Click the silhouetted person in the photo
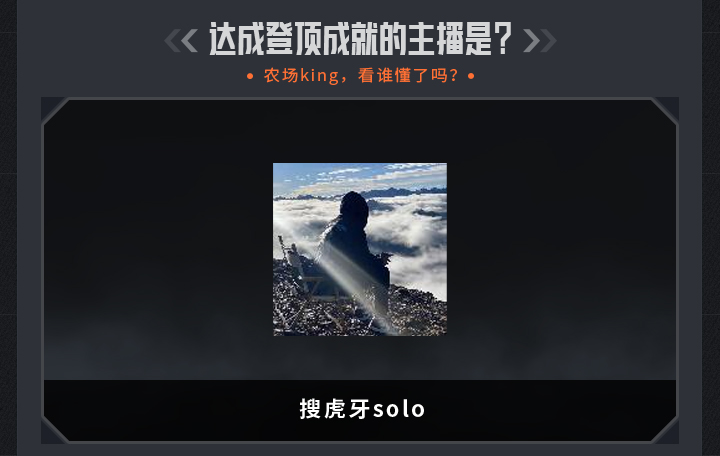The image size is (720, 456). [356, 248]
